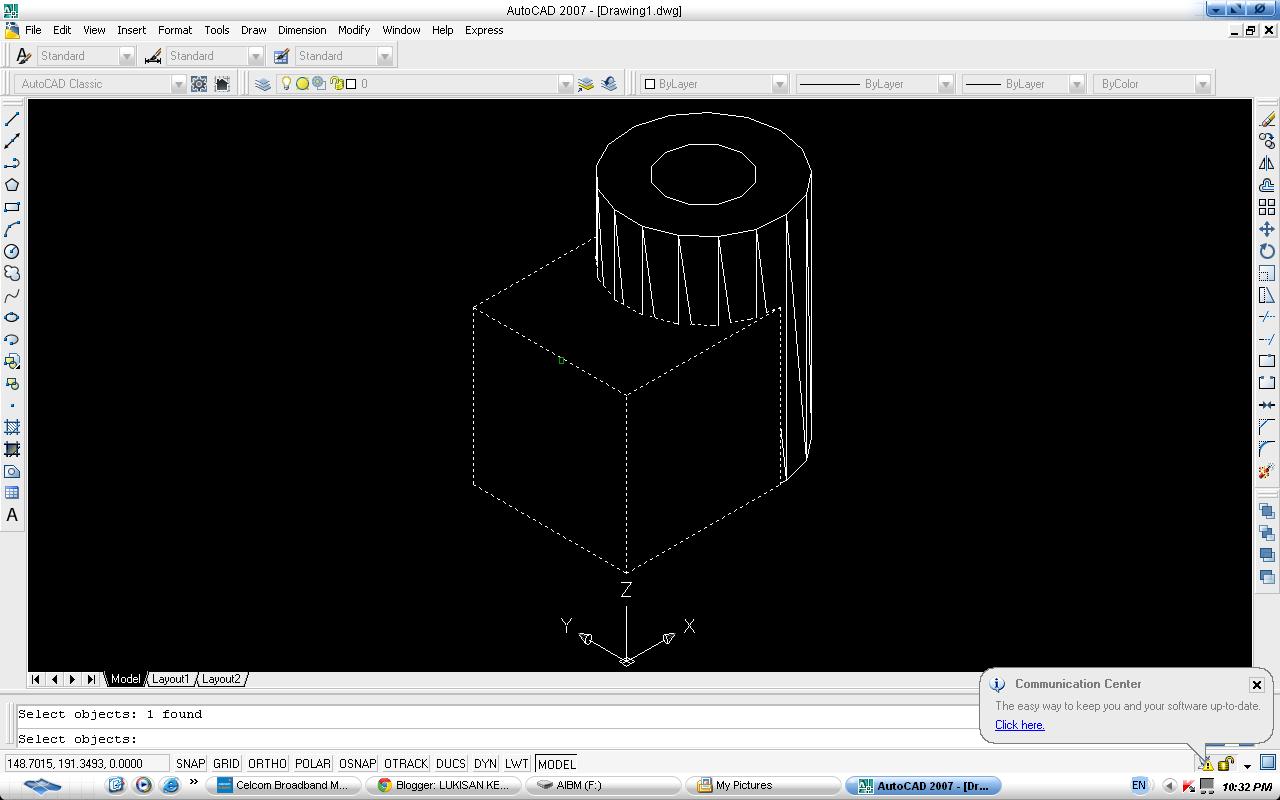Open the AutoCAD Classic workspace dropdown
Screen dimensions: 1280x800
tap(178, 84)
